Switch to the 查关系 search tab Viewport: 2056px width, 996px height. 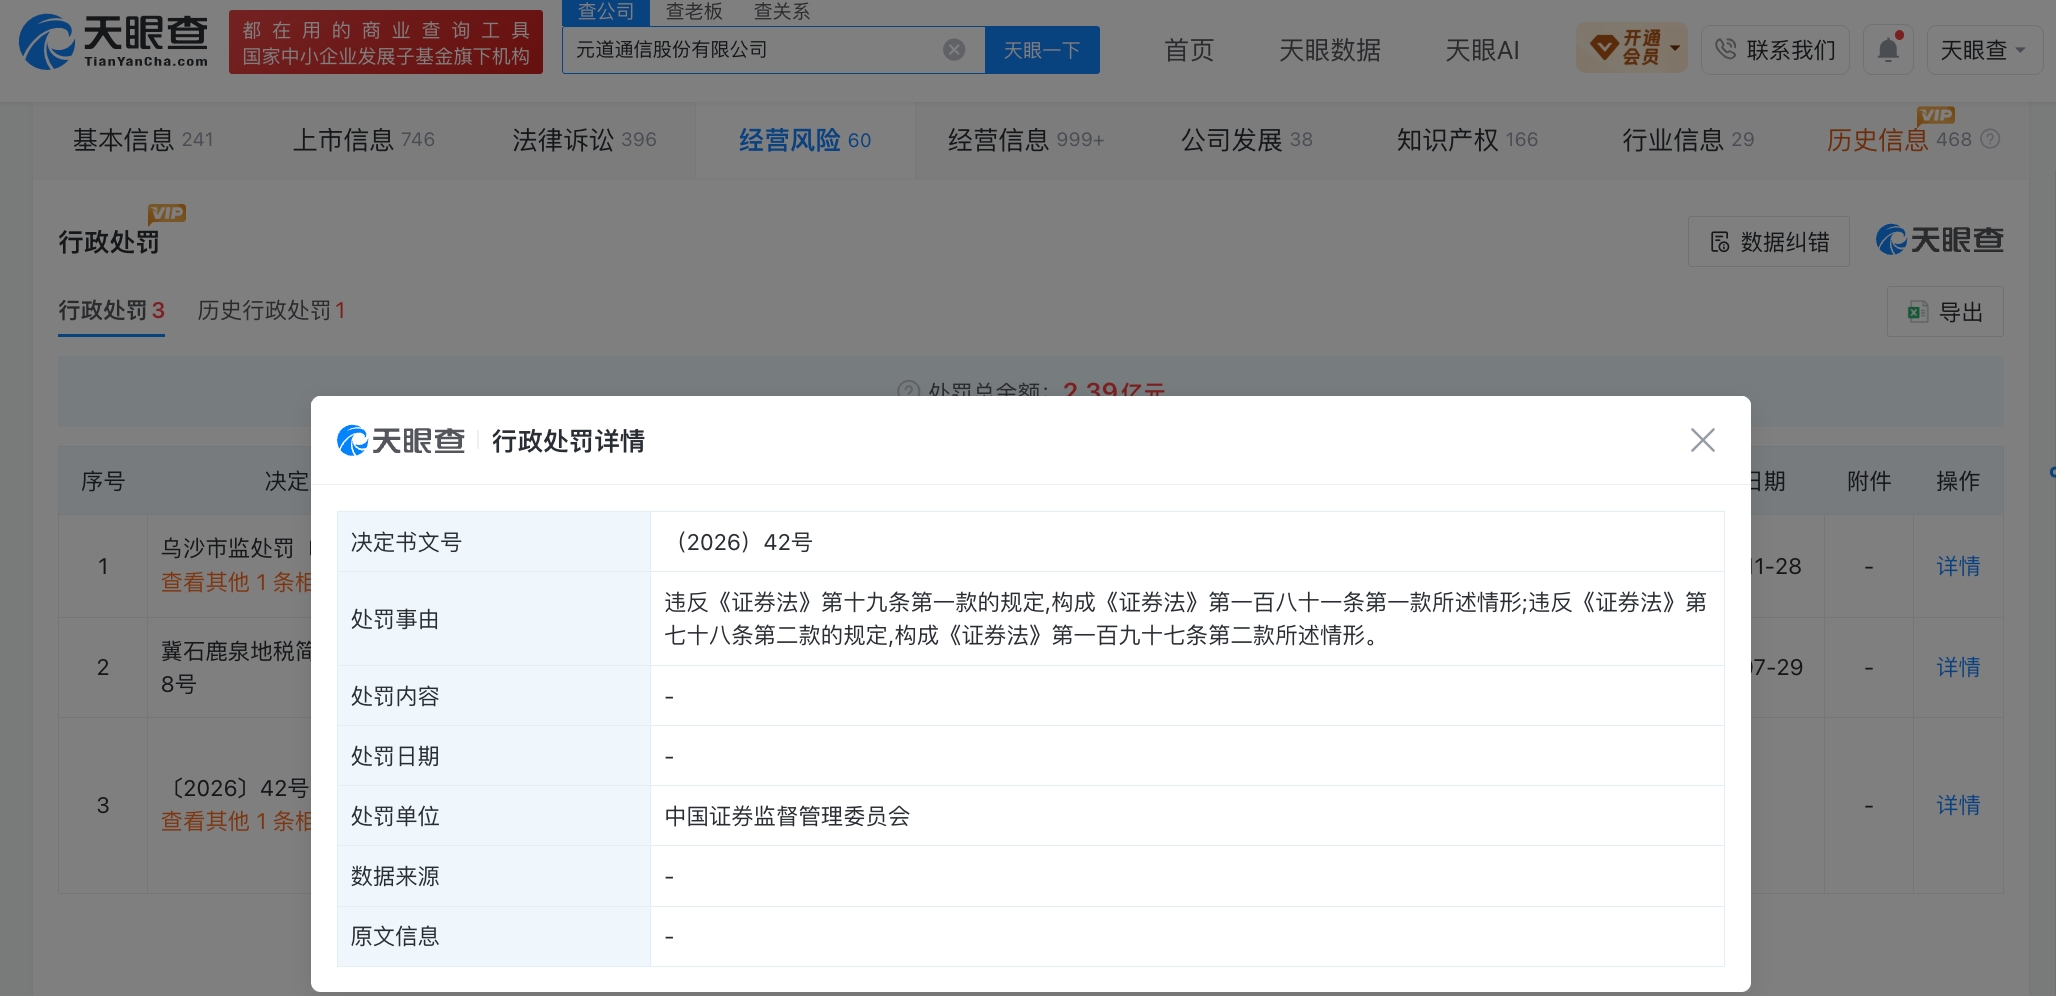point(781,12)
